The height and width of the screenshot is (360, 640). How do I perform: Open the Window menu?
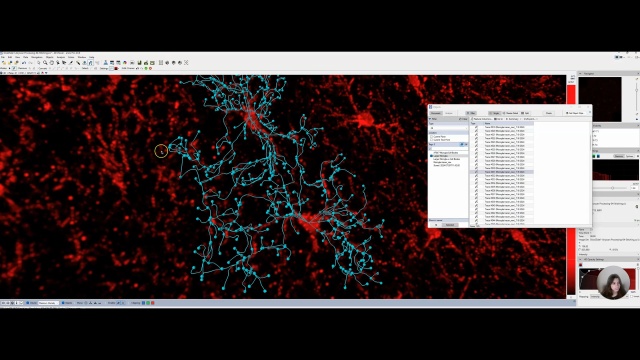tap(82, 57)
